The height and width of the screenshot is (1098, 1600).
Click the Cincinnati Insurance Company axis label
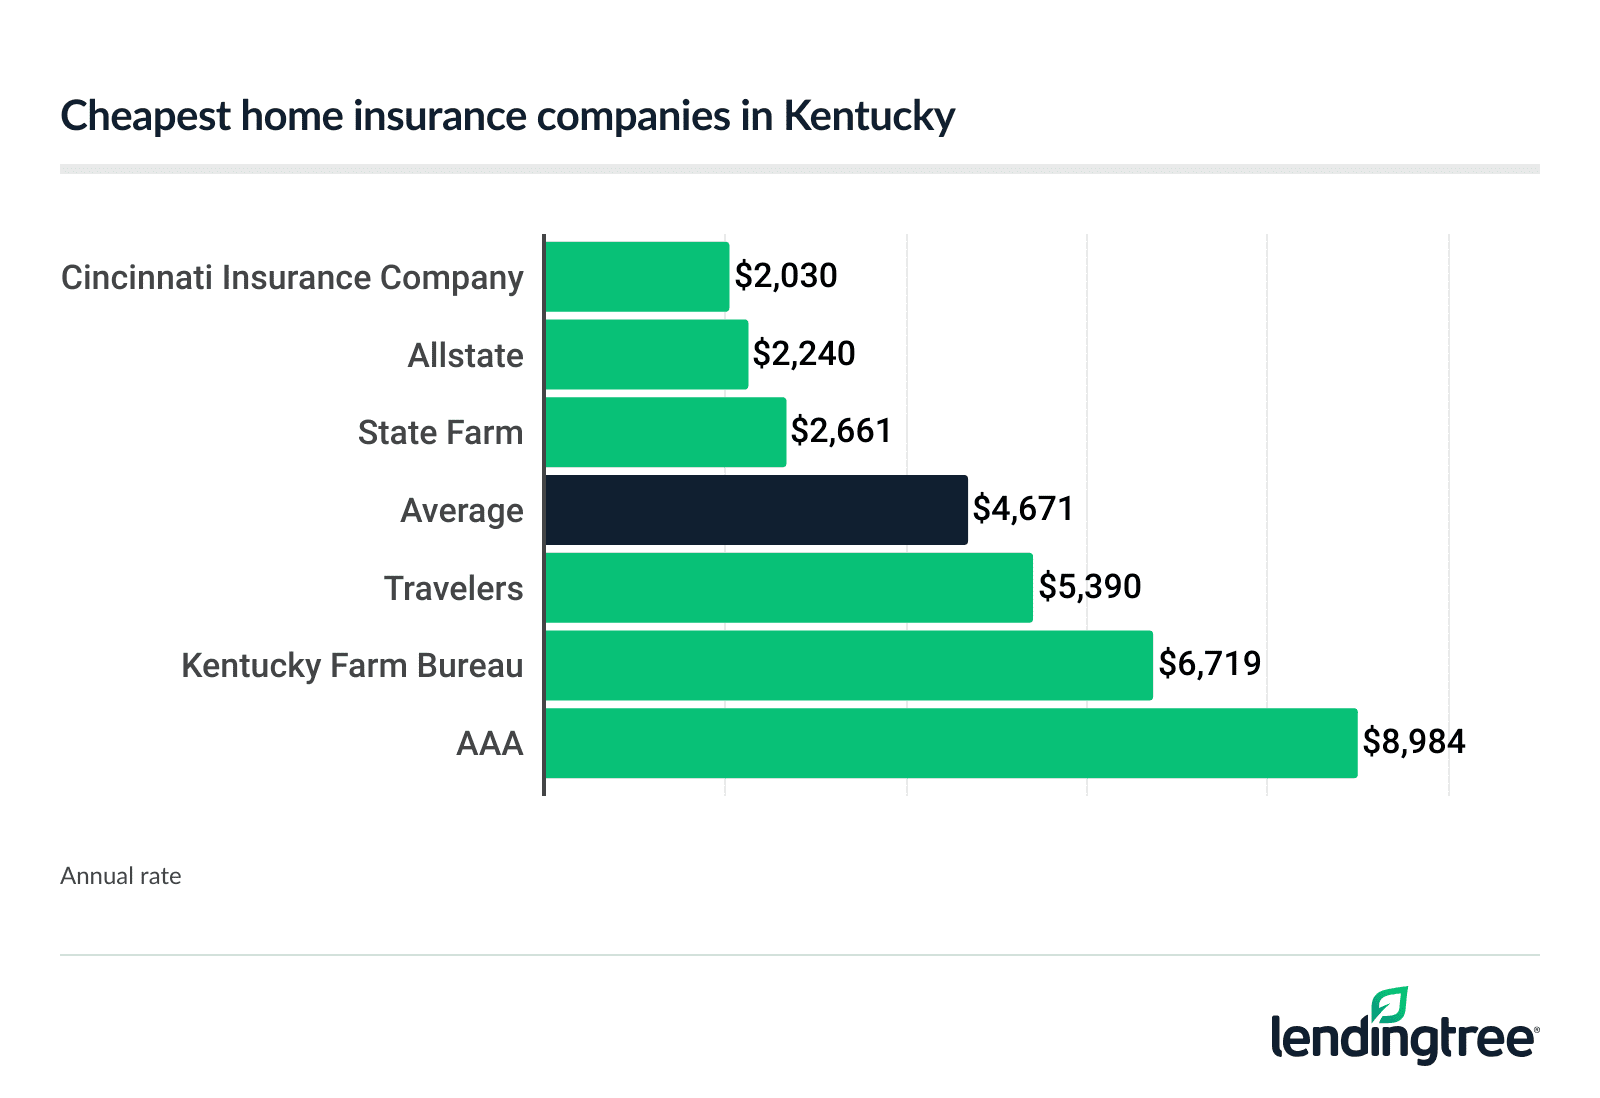[x=292, y=278]
